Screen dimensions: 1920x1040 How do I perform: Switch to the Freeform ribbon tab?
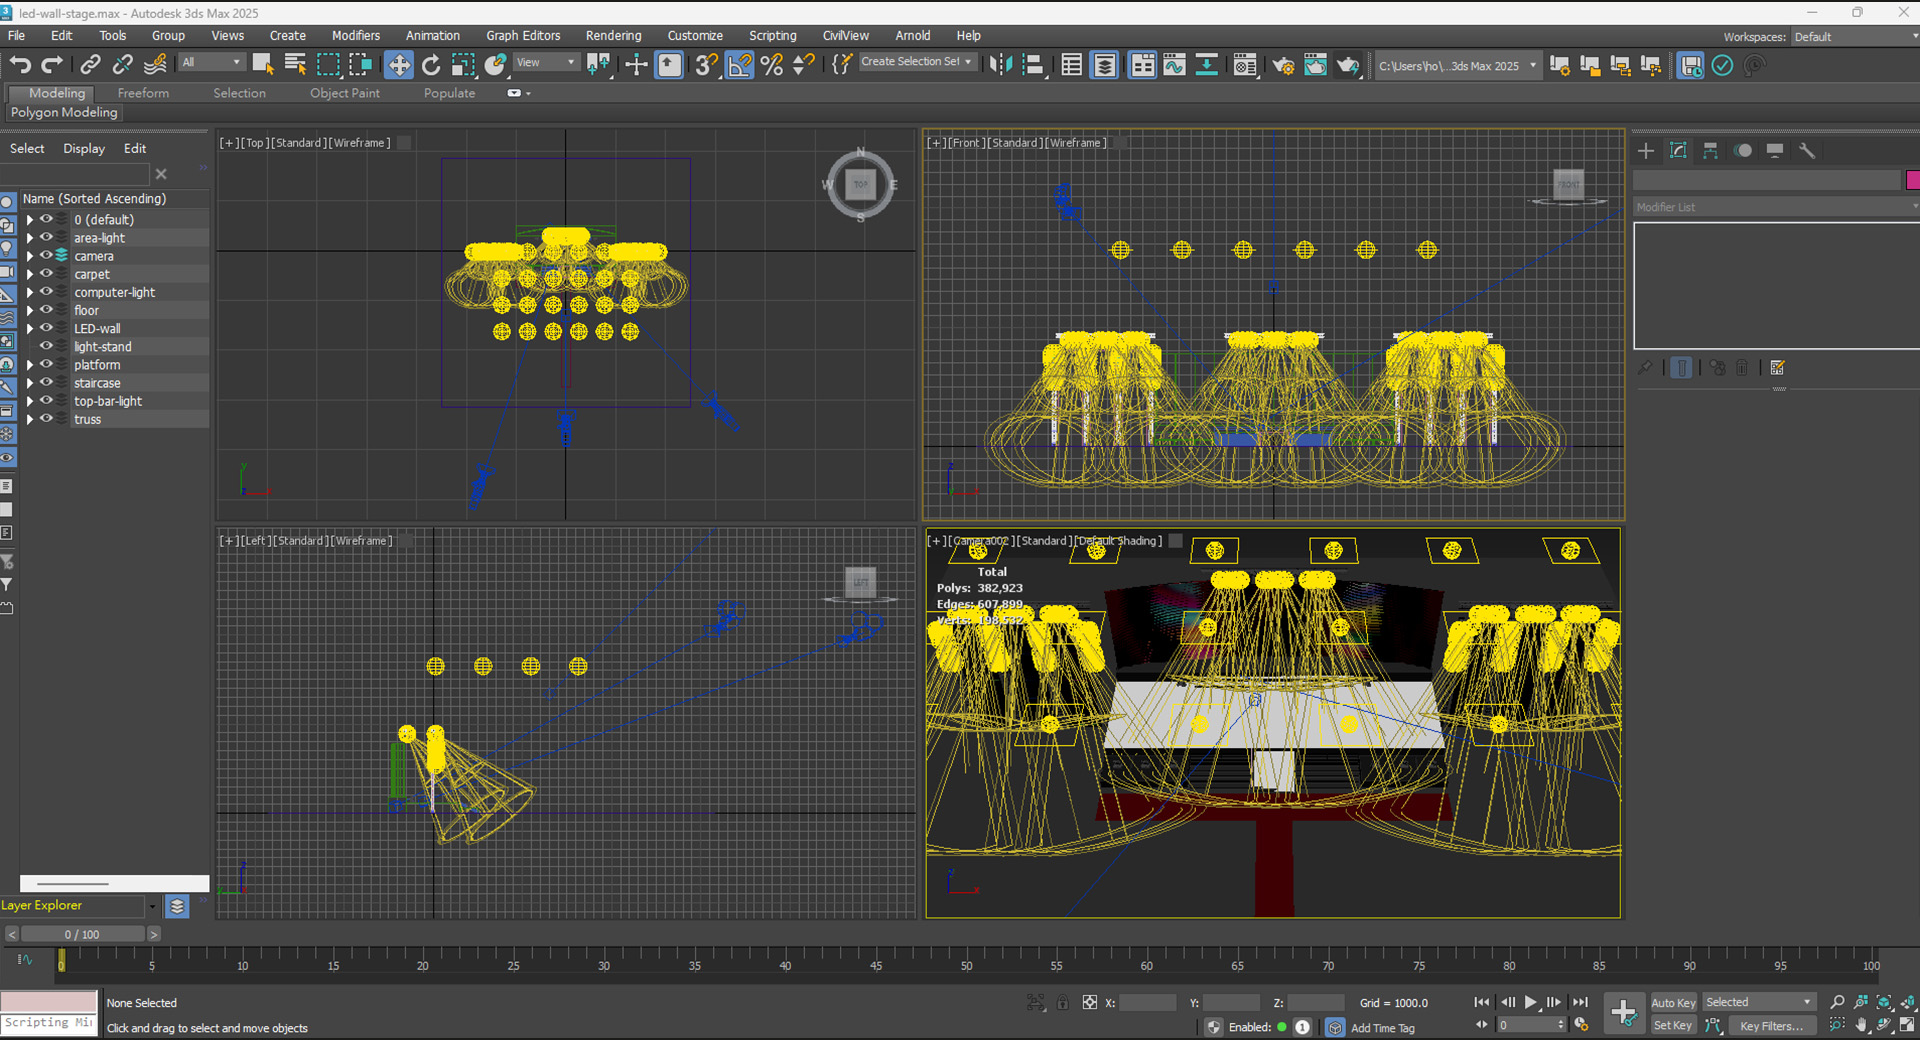click(143, 93)
